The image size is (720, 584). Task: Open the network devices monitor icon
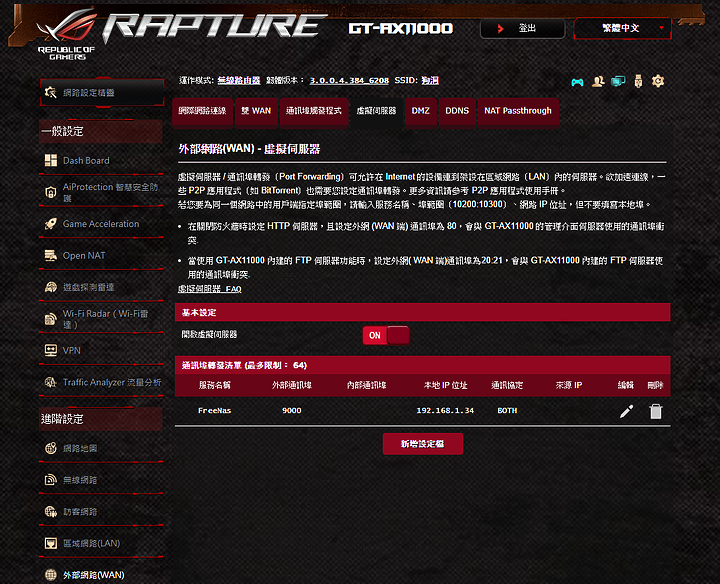pos(618,82)
